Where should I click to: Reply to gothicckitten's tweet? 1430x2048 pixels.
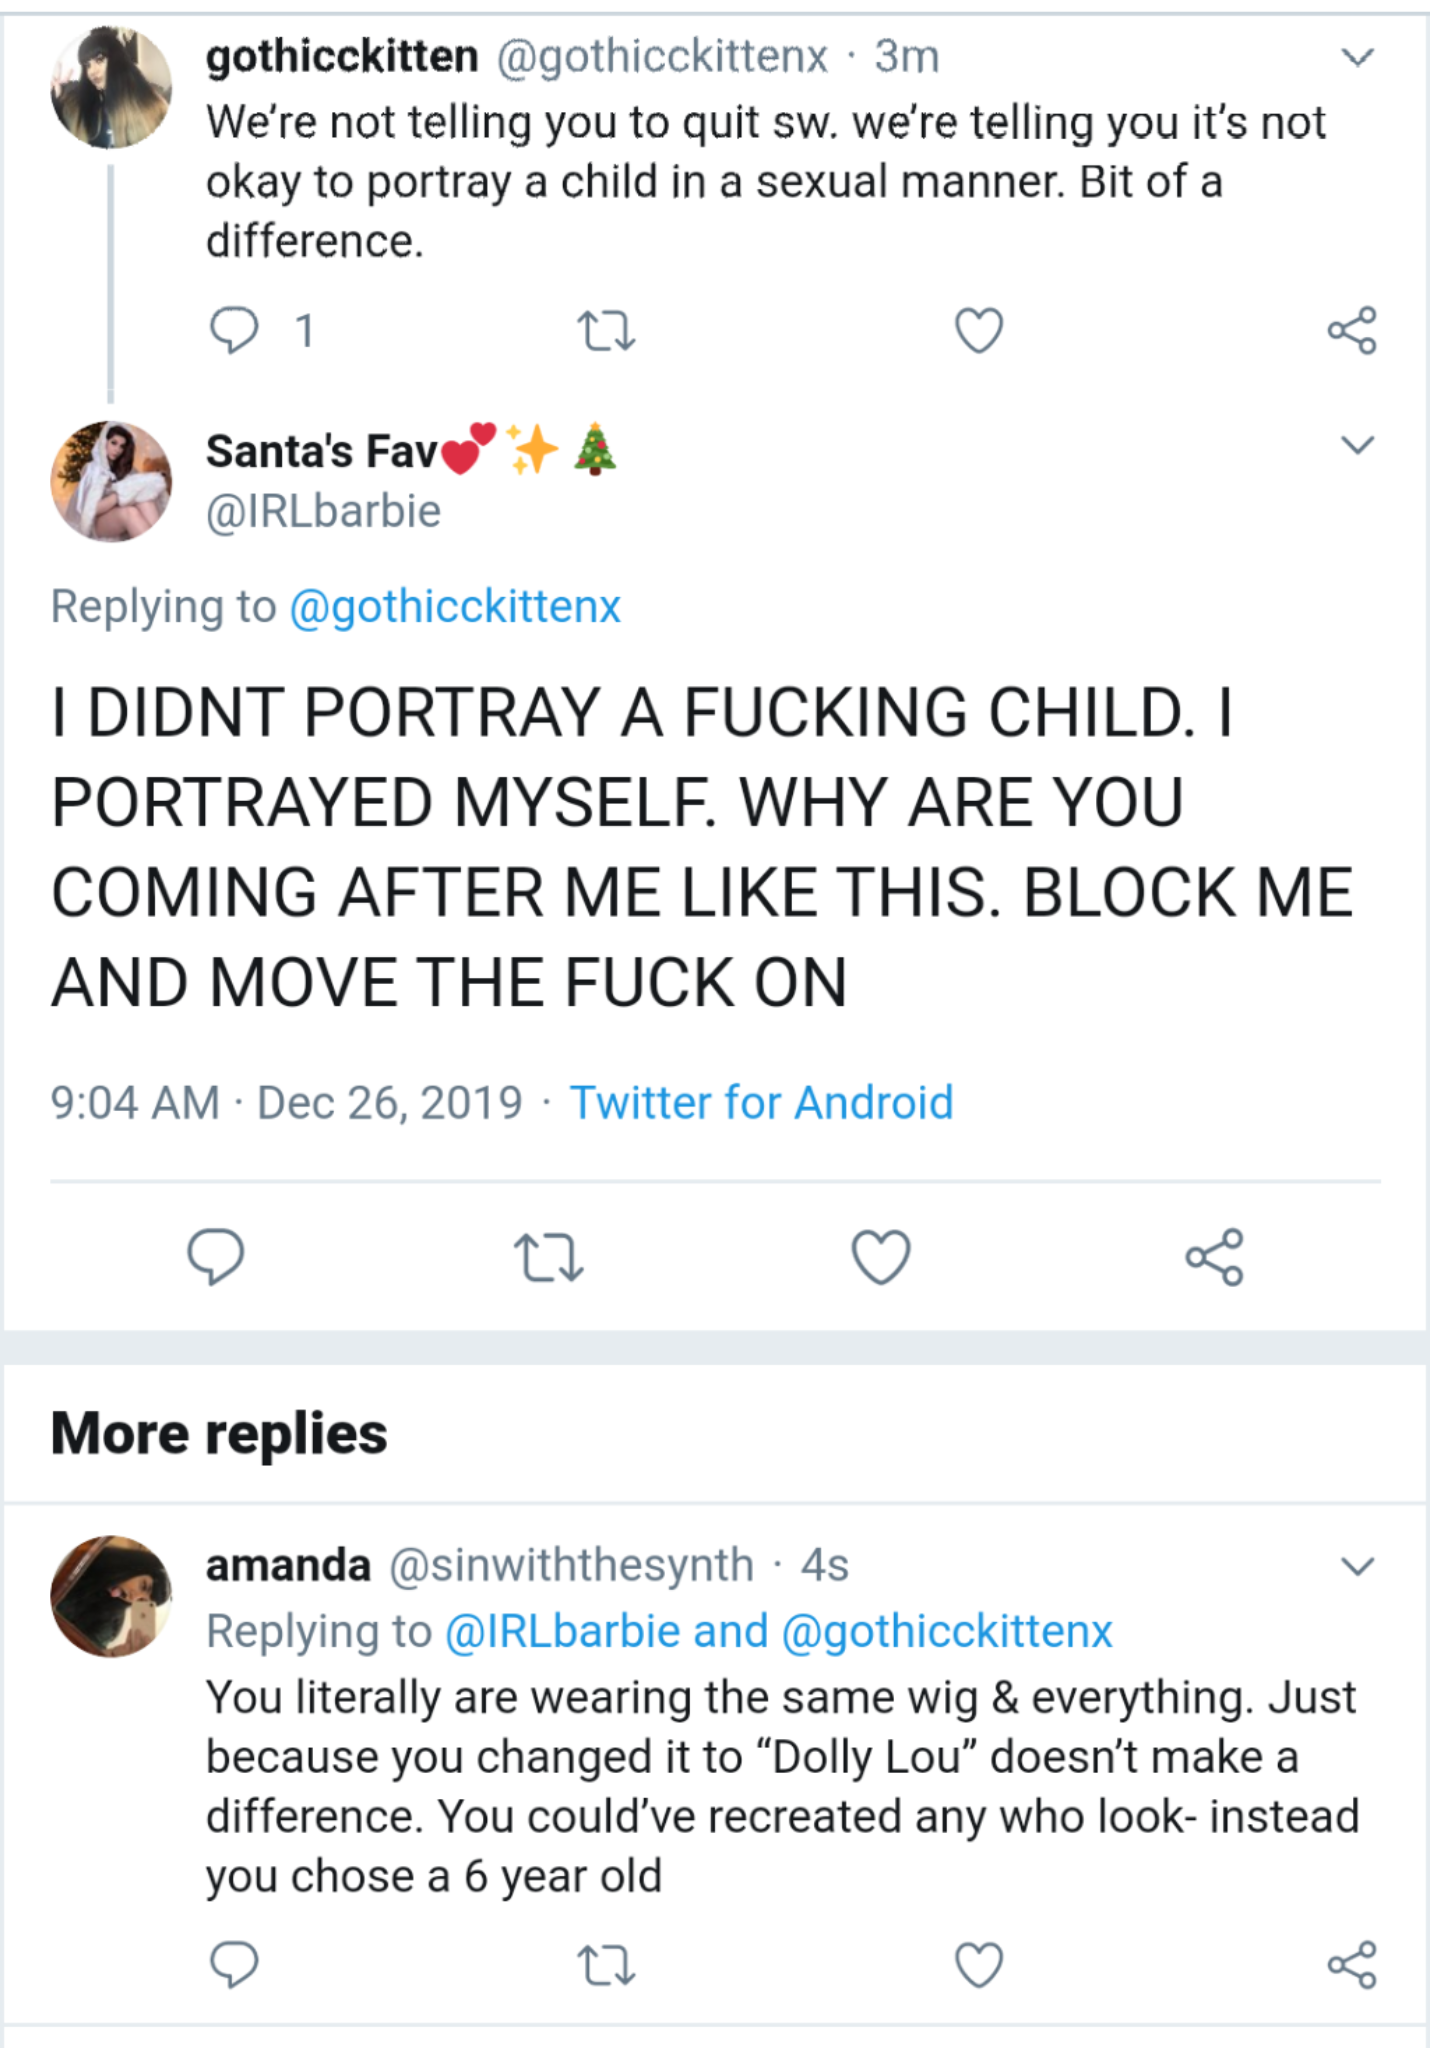(234, 331)
